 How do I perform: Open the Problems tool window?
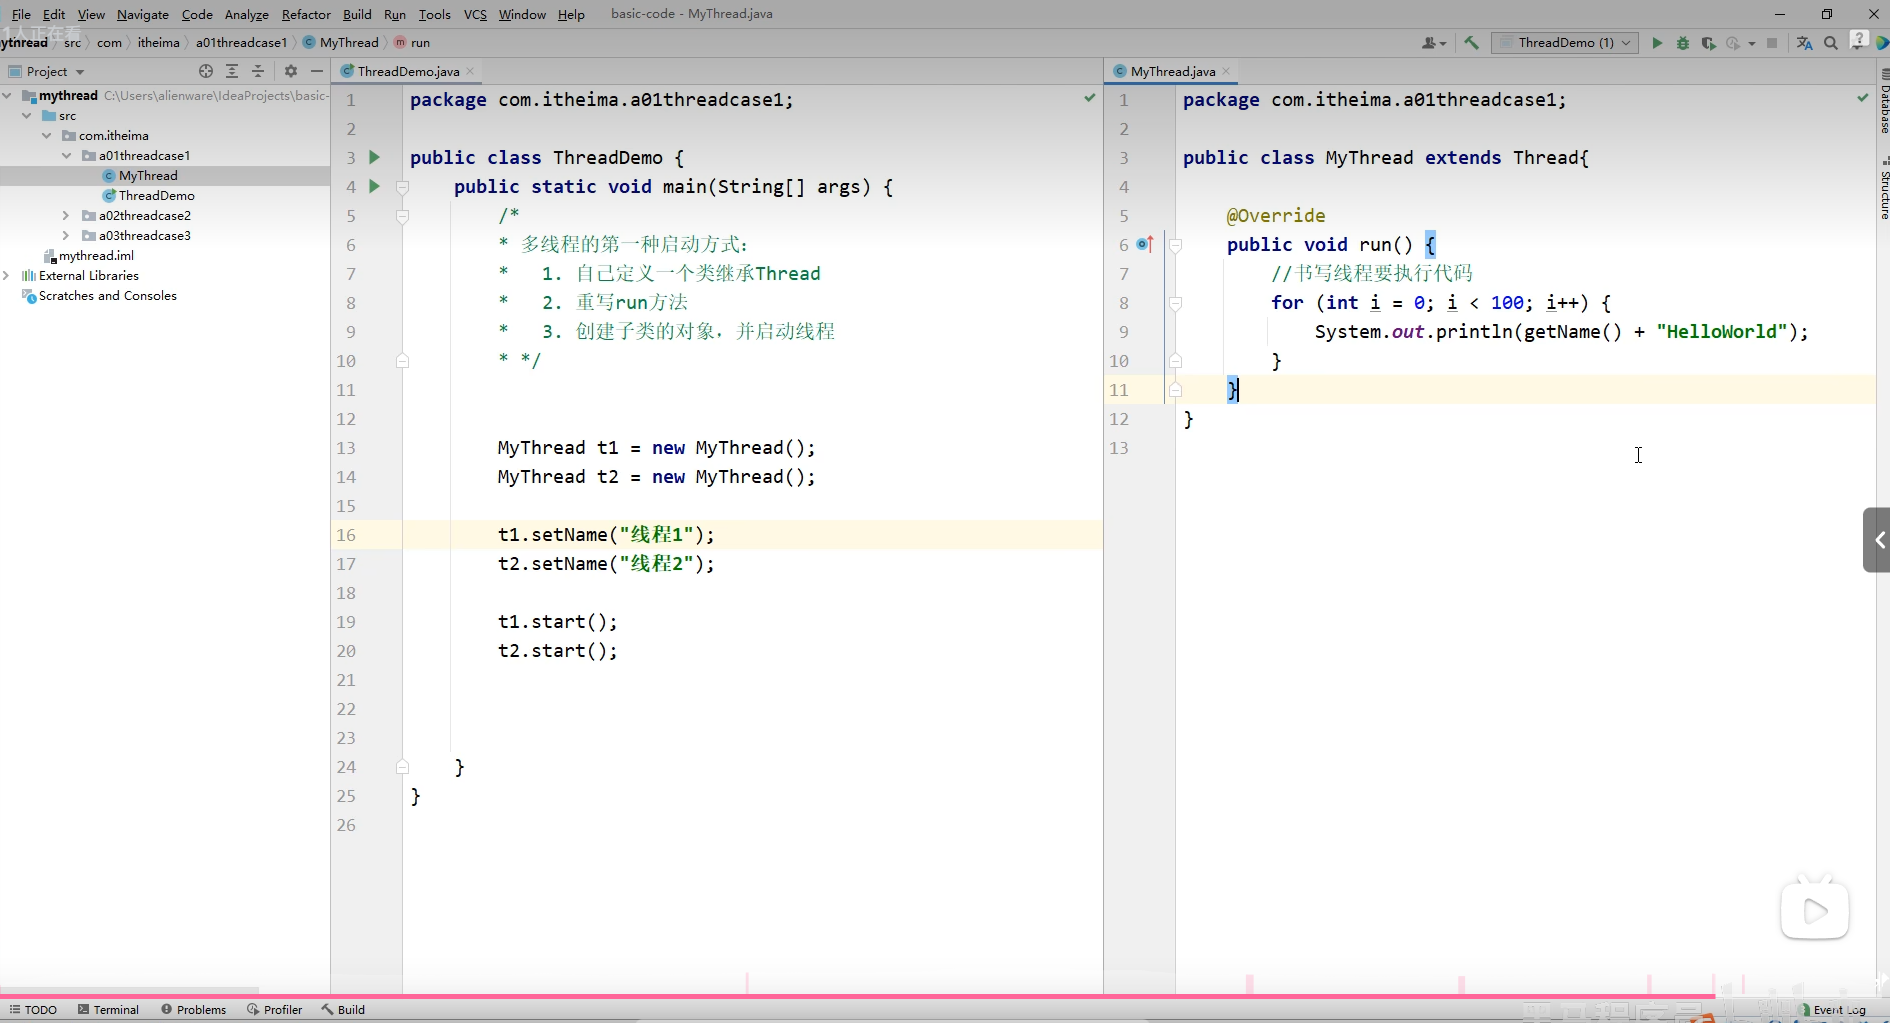[193, 1009]
